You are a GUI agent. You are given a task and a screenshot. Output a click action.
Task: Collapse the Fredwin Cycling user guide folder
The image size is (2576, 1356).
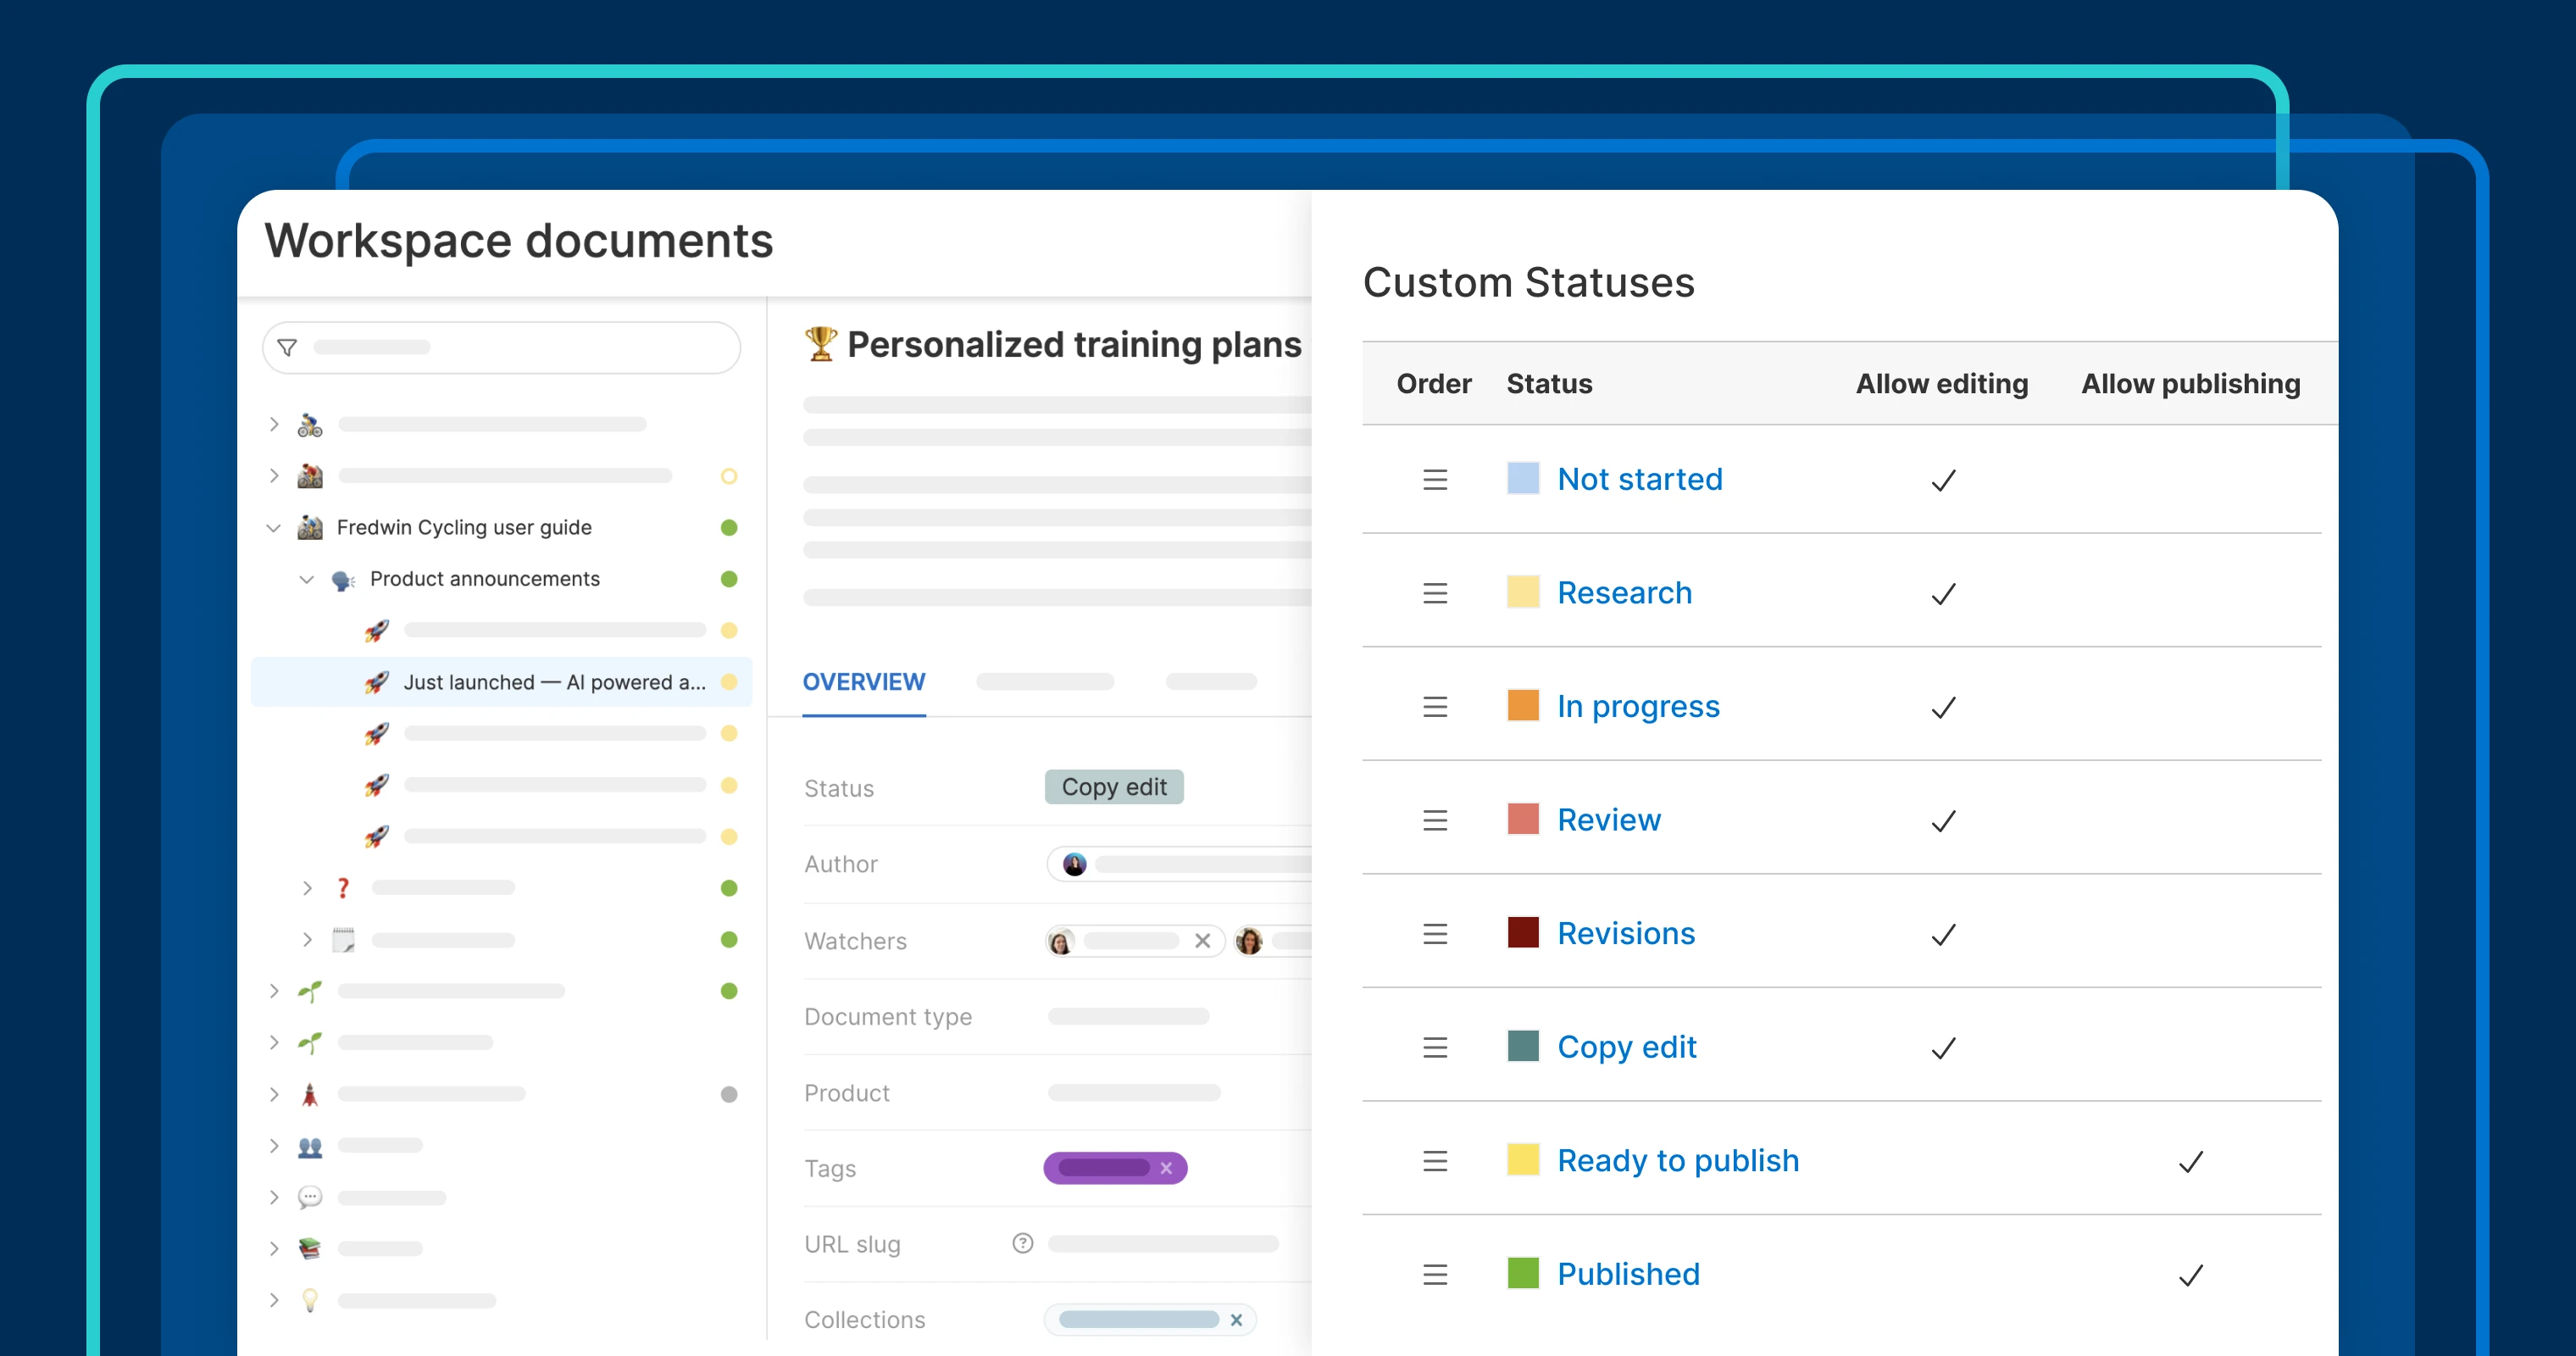[x=273, y=527]
